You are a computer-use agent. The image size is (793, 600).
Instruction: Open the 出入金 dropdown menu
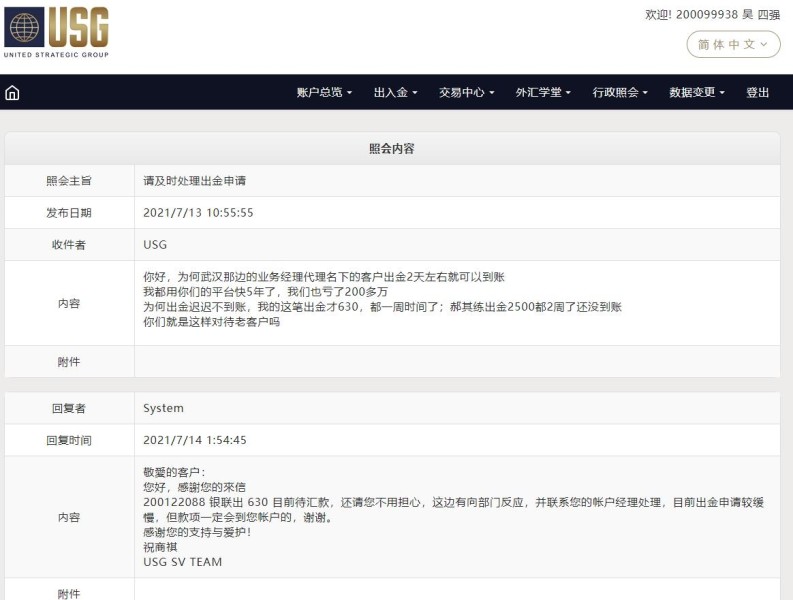tap(395, 92)
